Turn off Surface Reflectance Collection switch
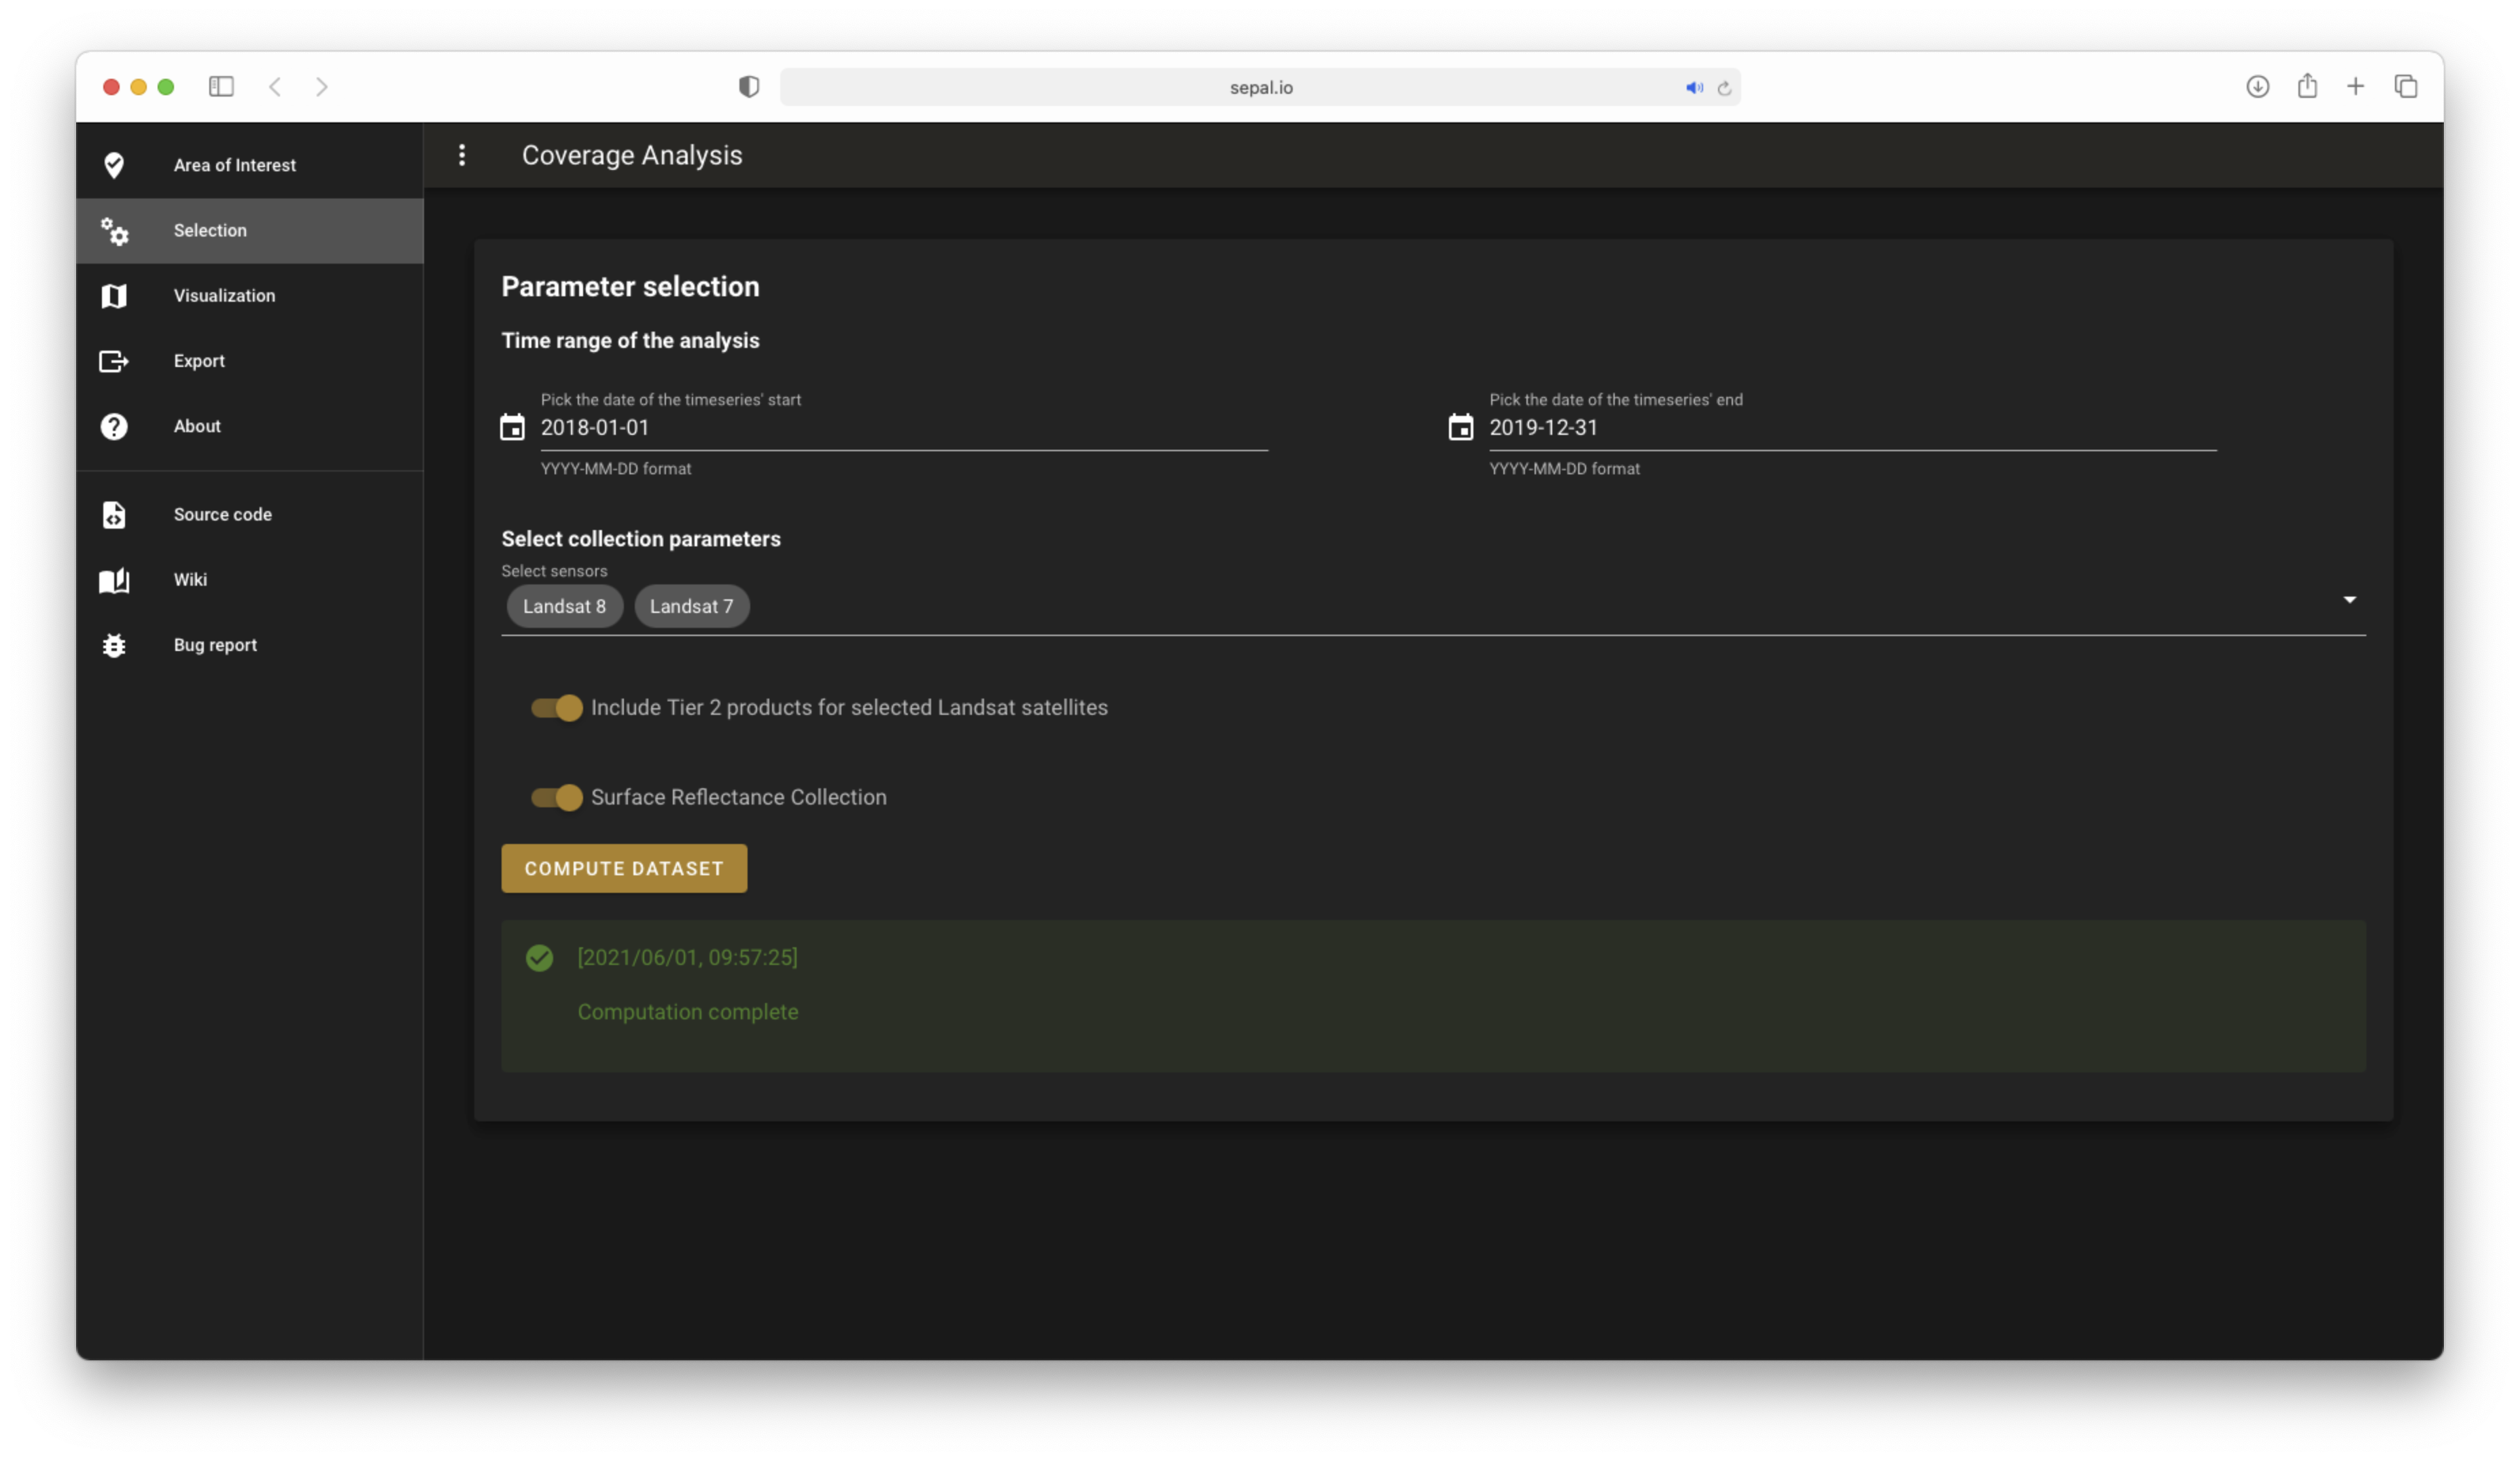Screen dimensions: 2520x1461 pyautogui.click(x=557, y=798)
